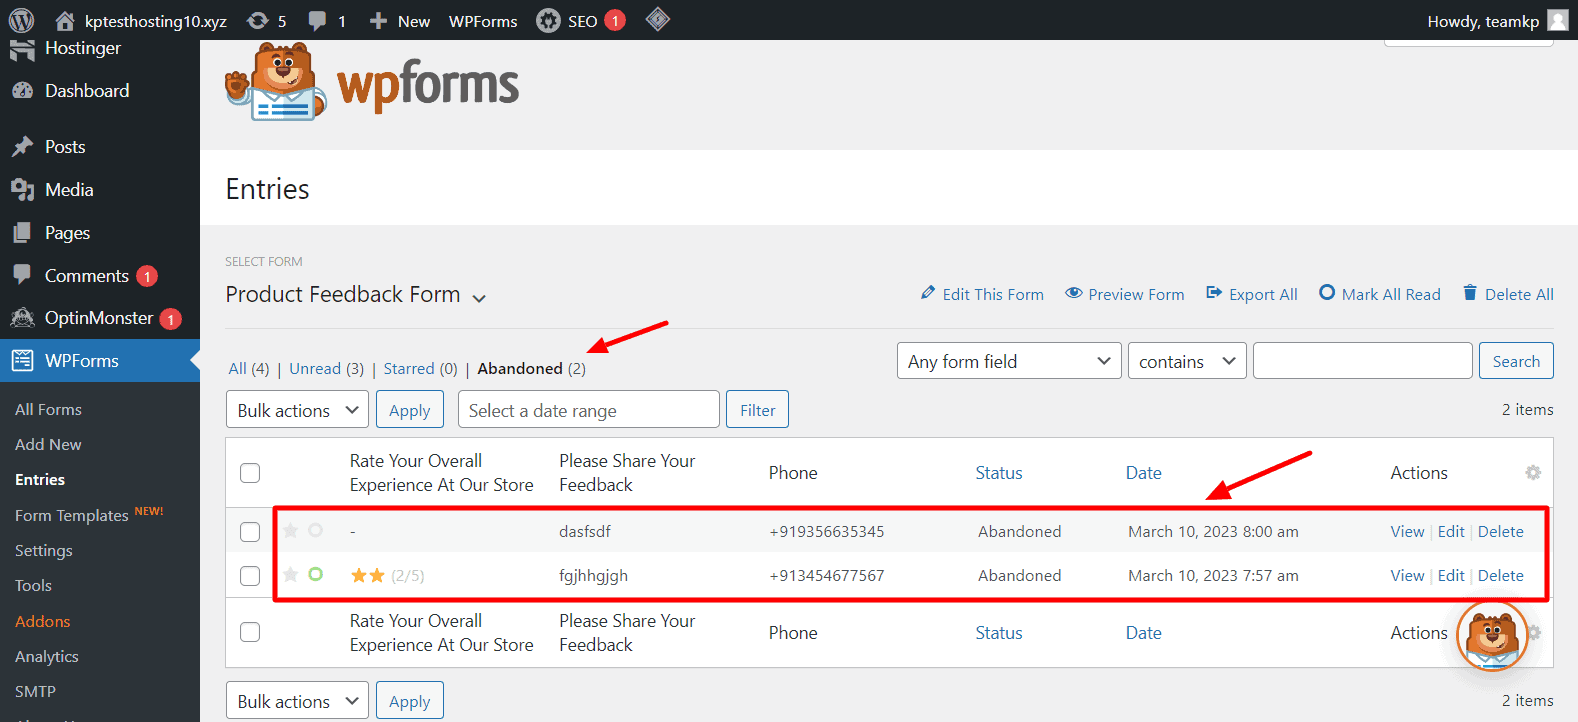This screenshot has width=1578, height=722.
Task: Tick the select-all checkbox in table header
Action: pyautogui.click(x=250, y=473)
